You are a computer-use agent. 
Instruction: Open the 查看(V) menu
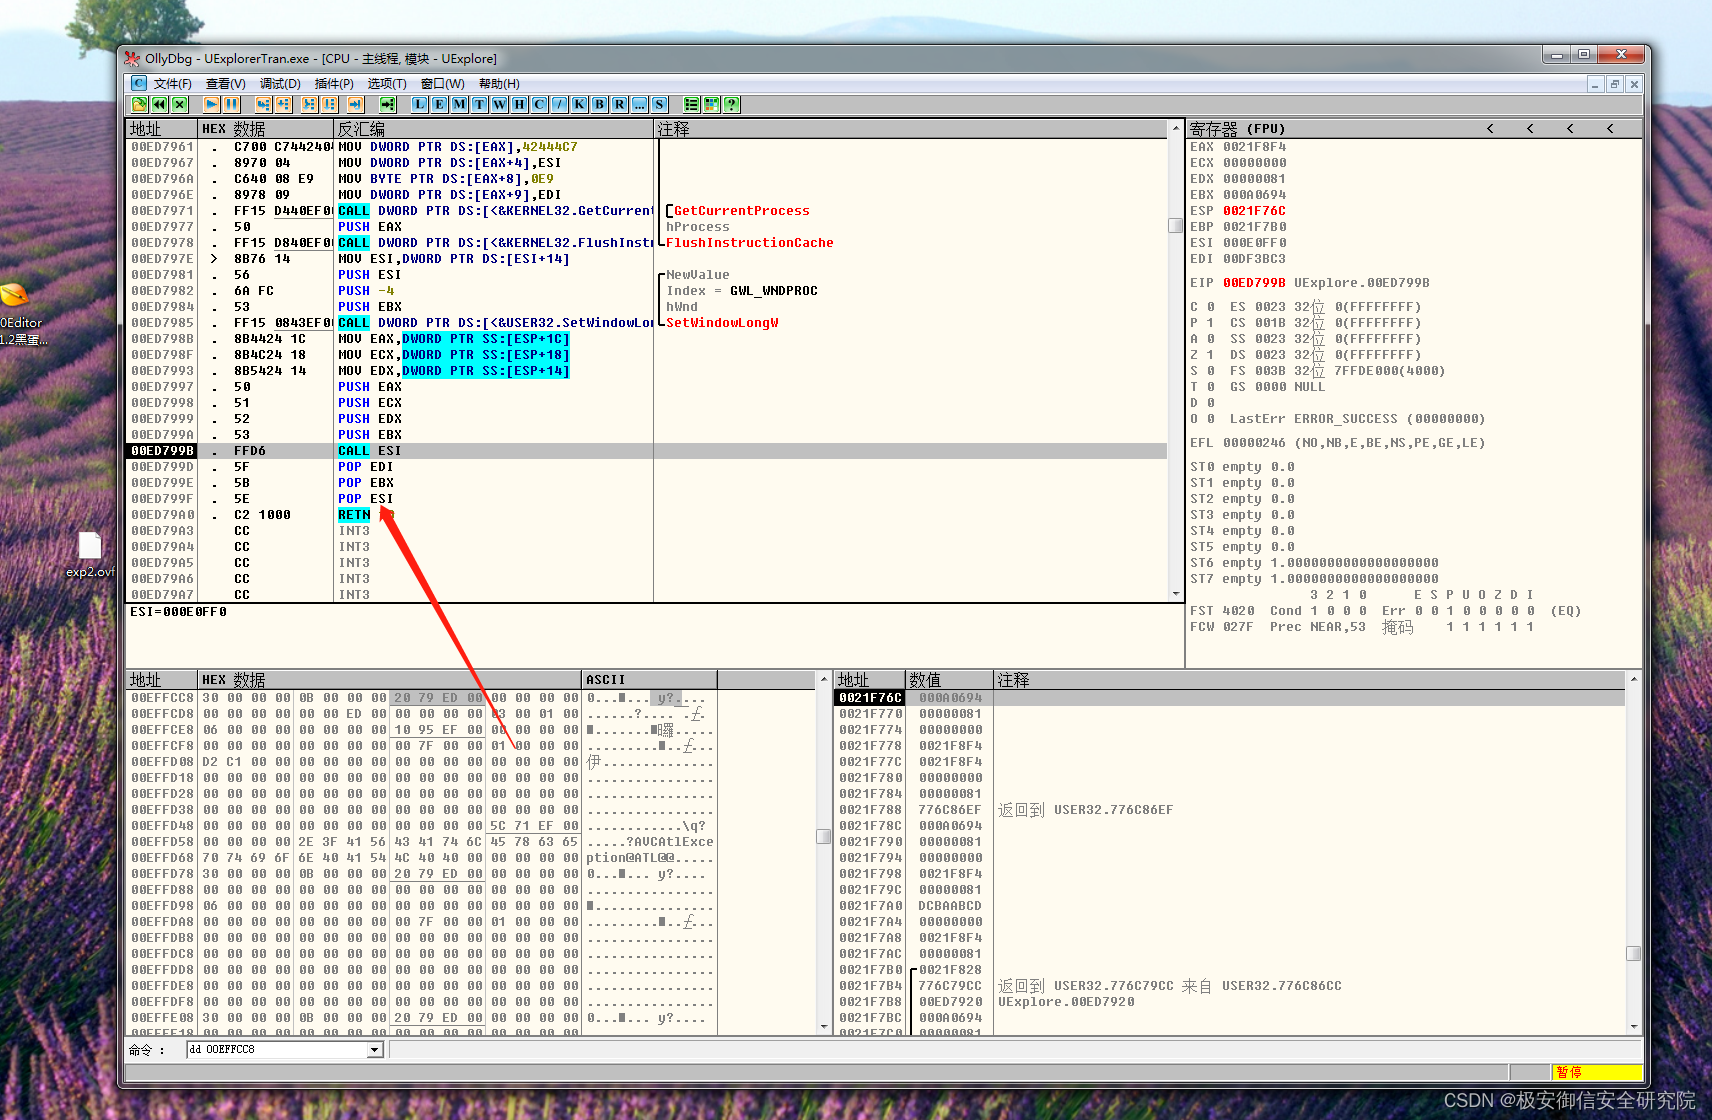coord(226,84)
